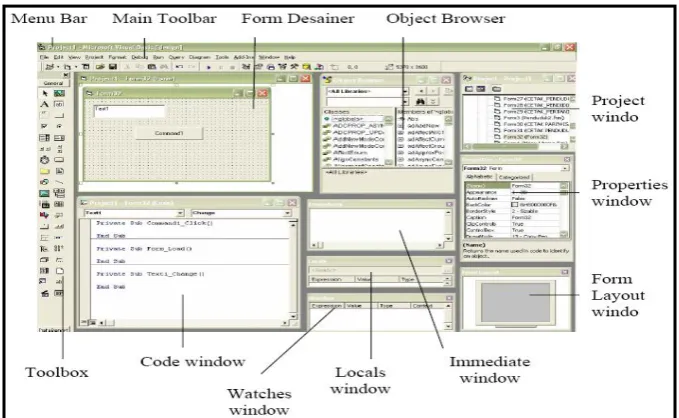Open the All Libraries dropdown in Object Browser
Viewport: 679px width, 418px height.
point(405,91)
